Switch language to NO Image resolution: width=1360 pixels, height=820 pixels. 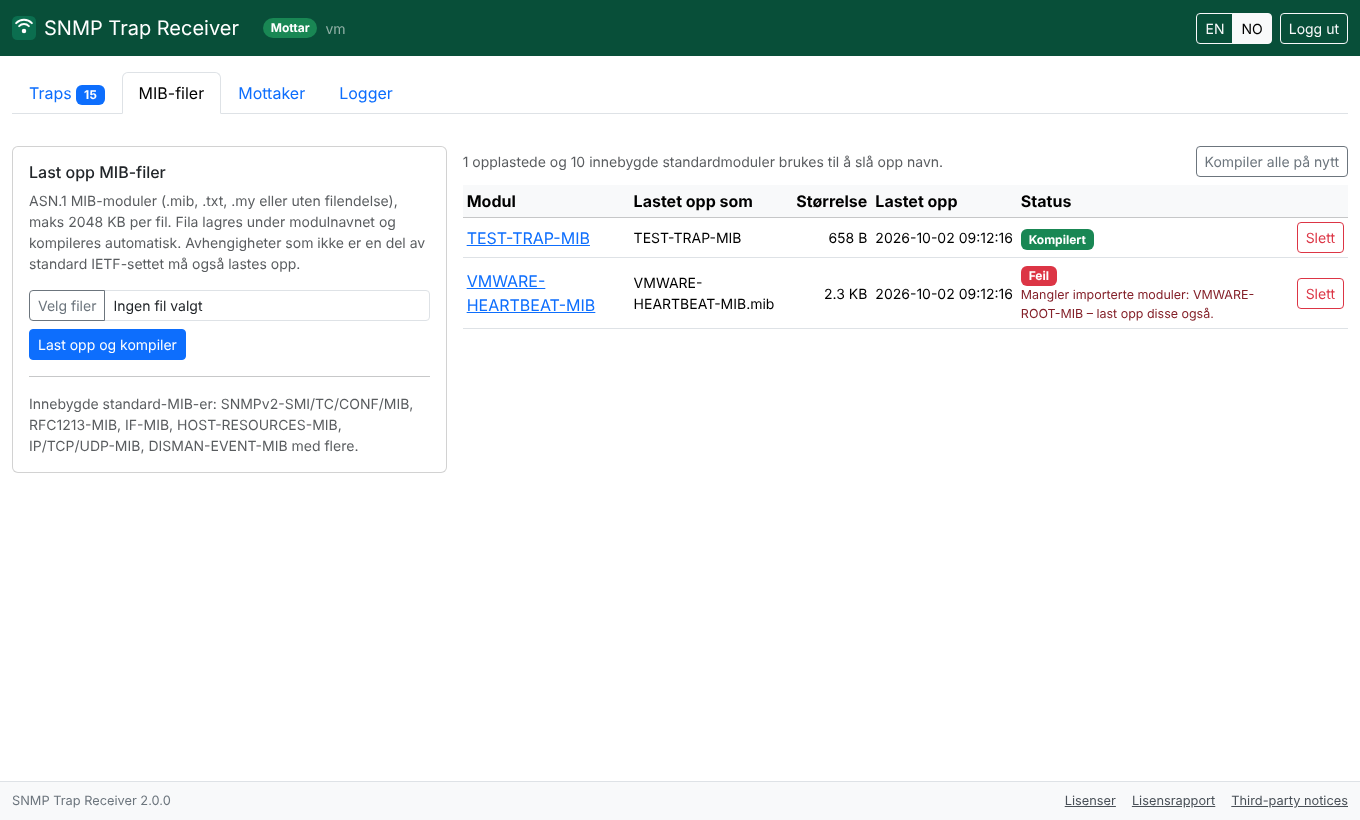pos(1252,29)
